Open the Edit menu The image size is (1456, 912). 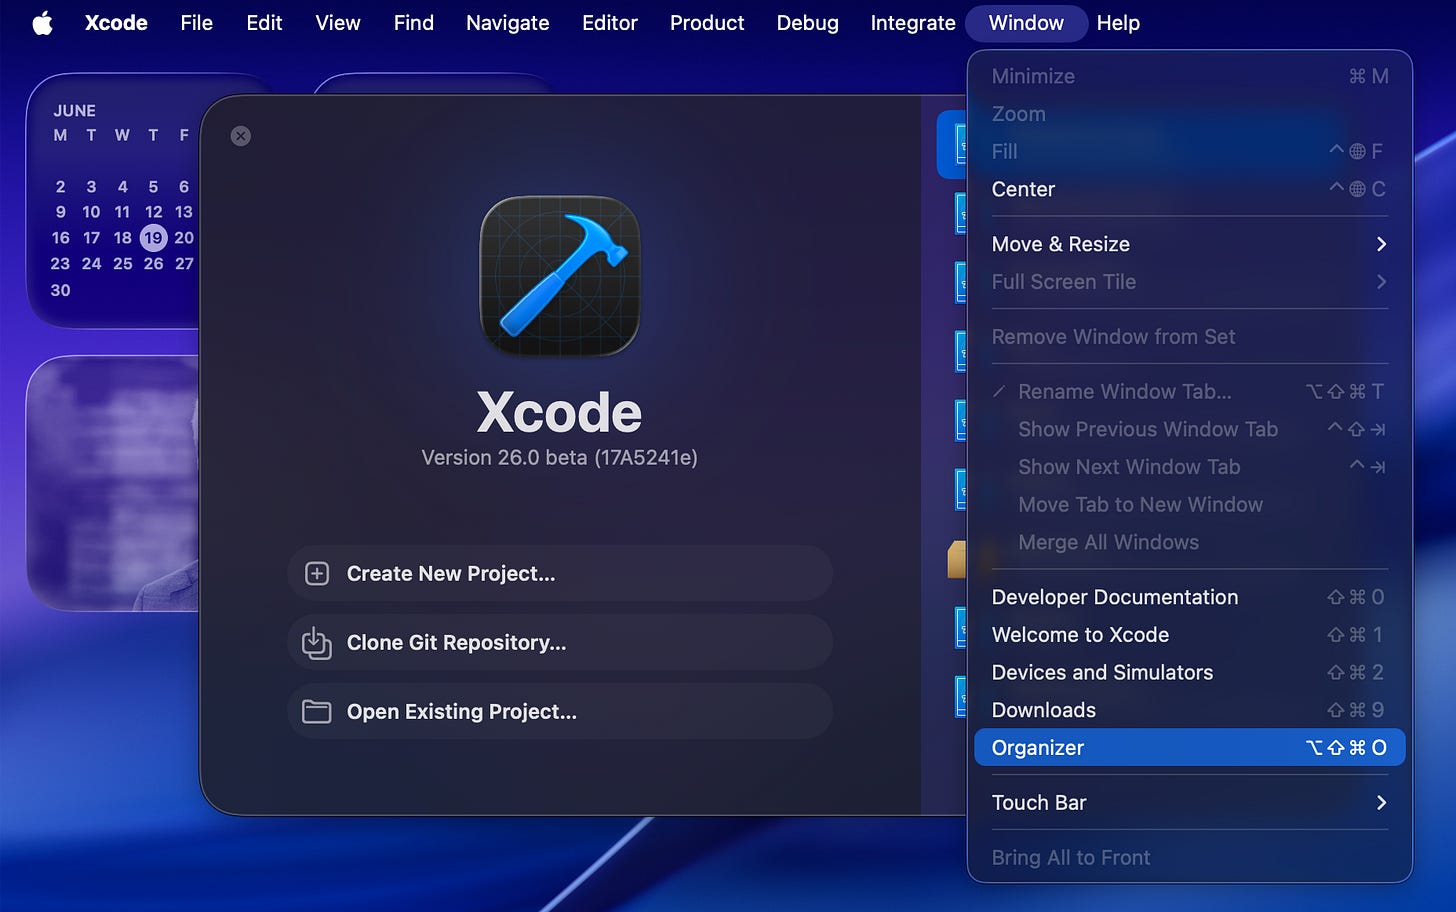tap(264, 23)
